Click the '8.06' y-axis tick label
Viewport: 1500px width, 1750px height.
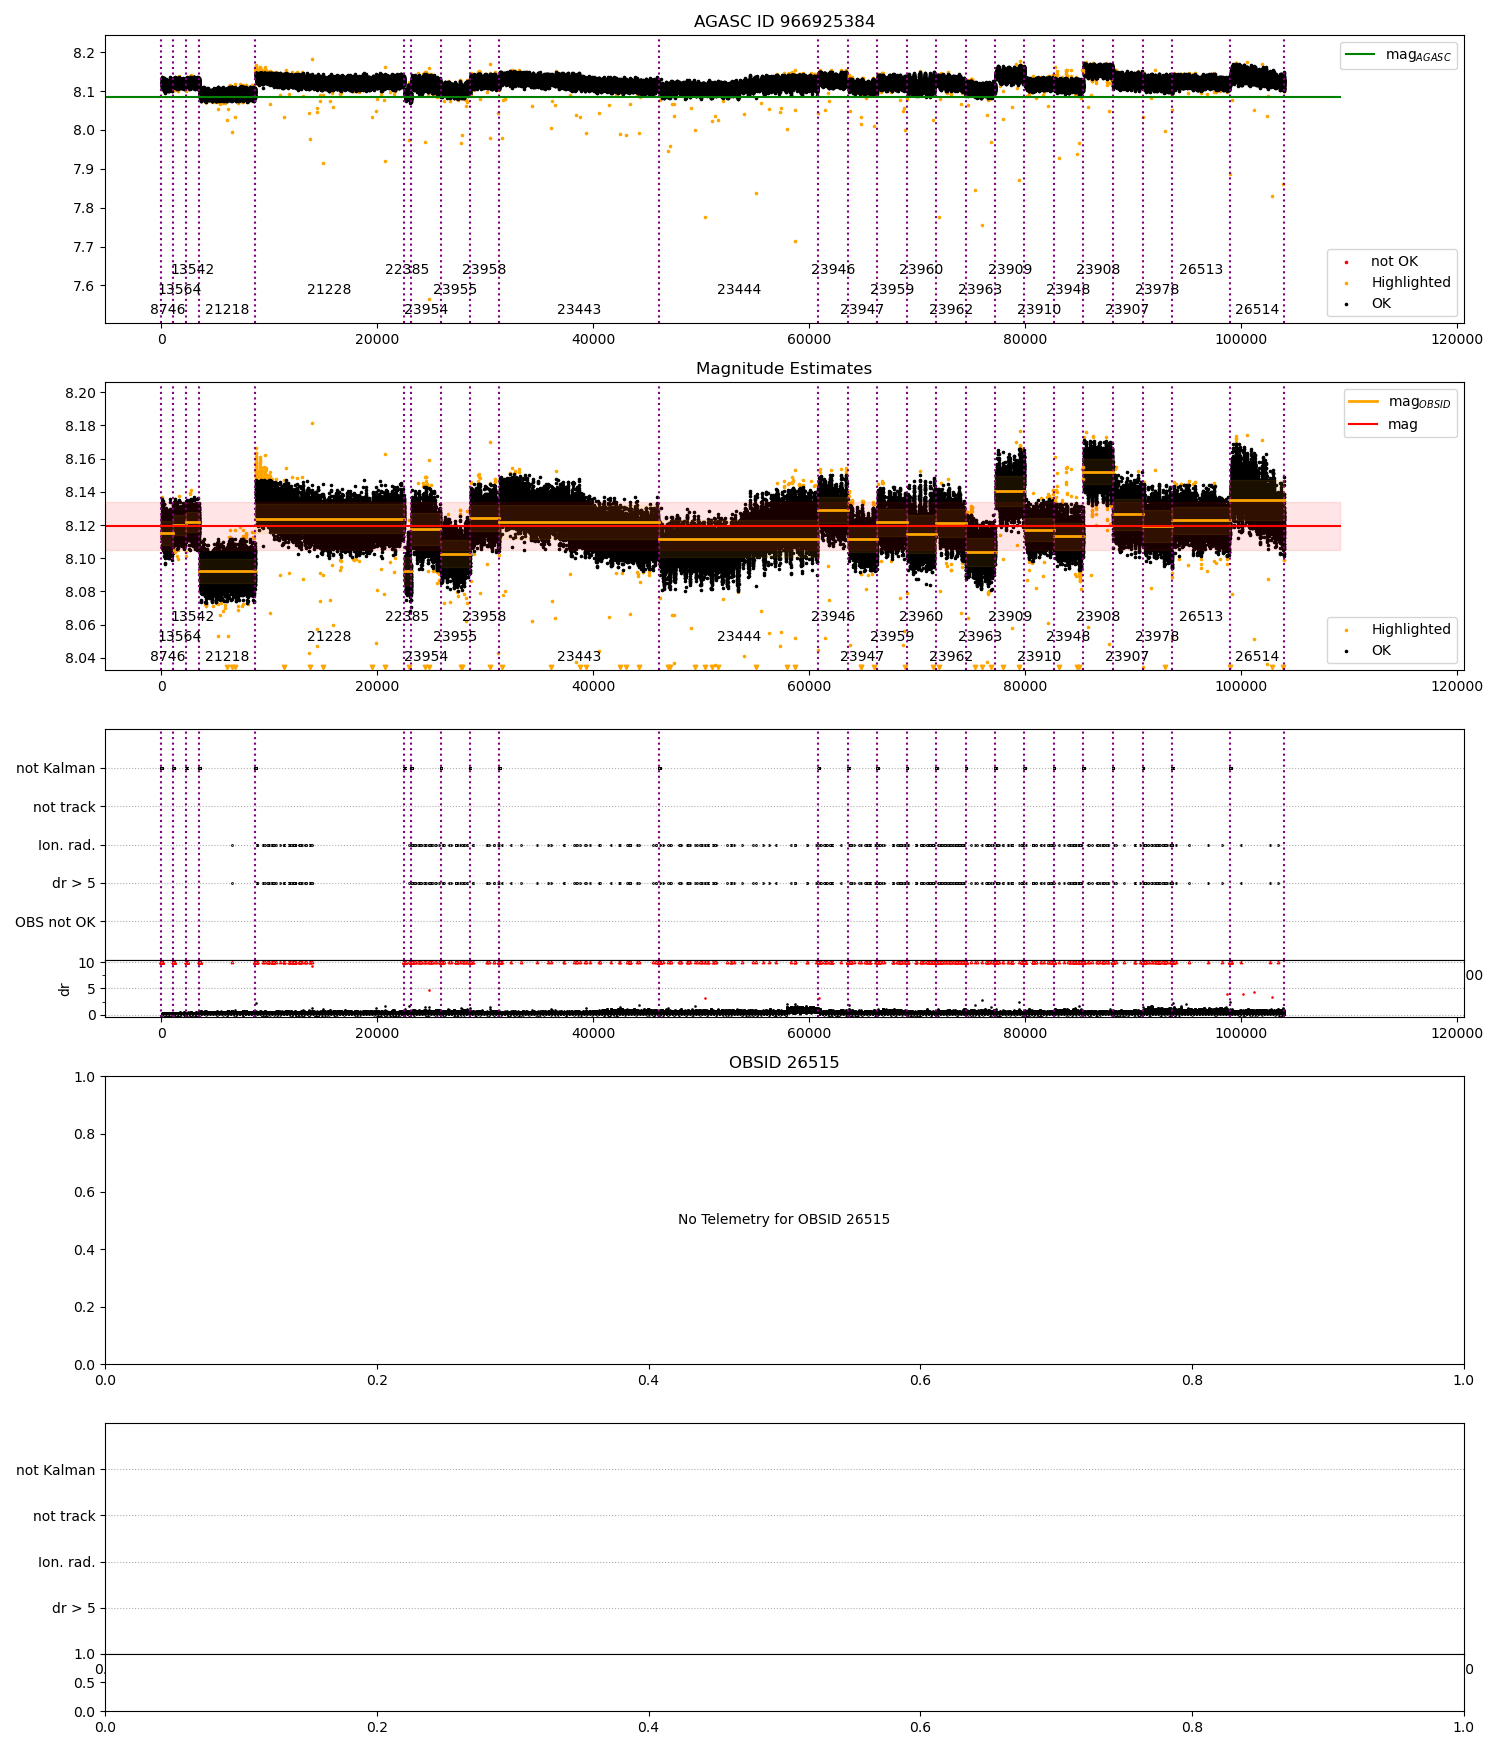click(x=82, y=625)
